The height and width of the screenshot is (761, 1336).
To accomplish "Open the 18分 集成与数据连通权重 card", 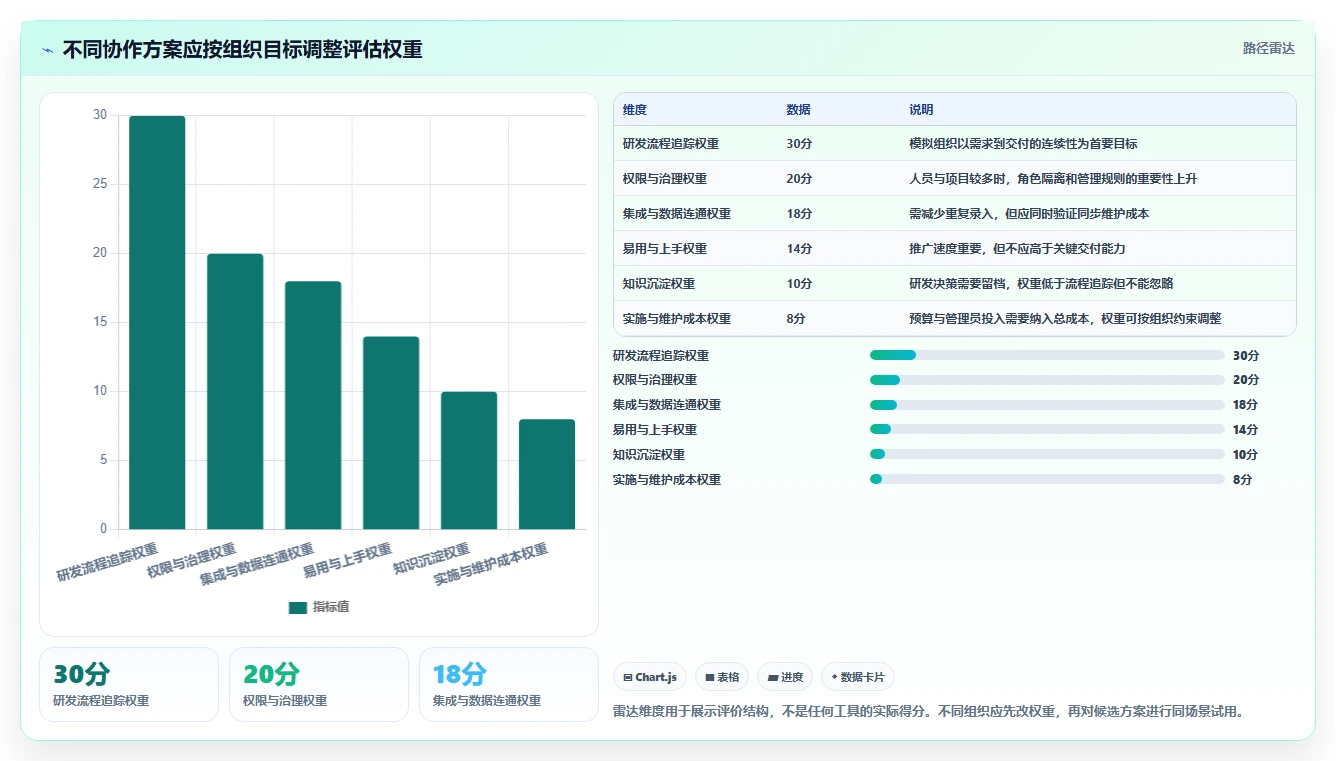I will click(x=509, y=684).
